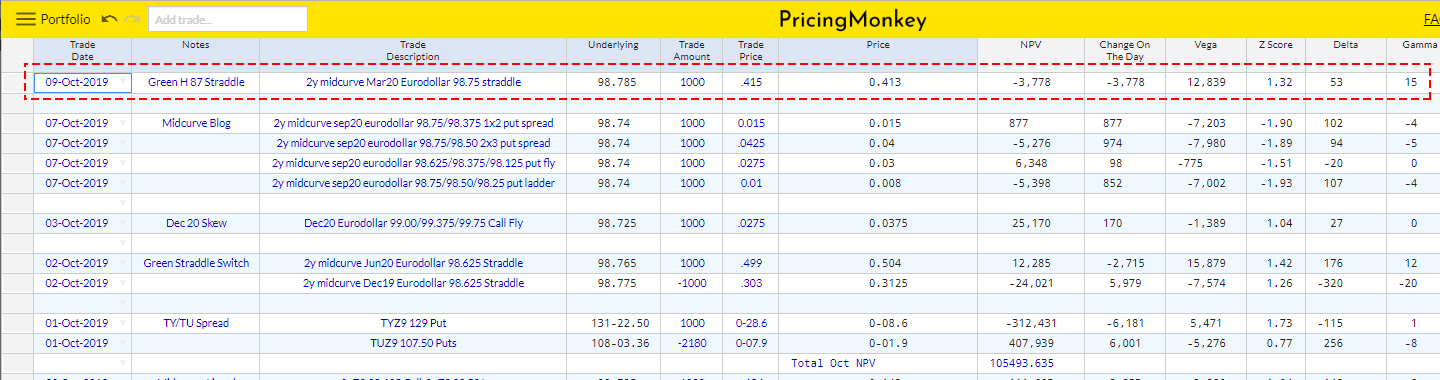Select the sep20 put ladder trade description
This screenshot has width=1440, height=380.
pyautogui.click(x=413, y=183)
